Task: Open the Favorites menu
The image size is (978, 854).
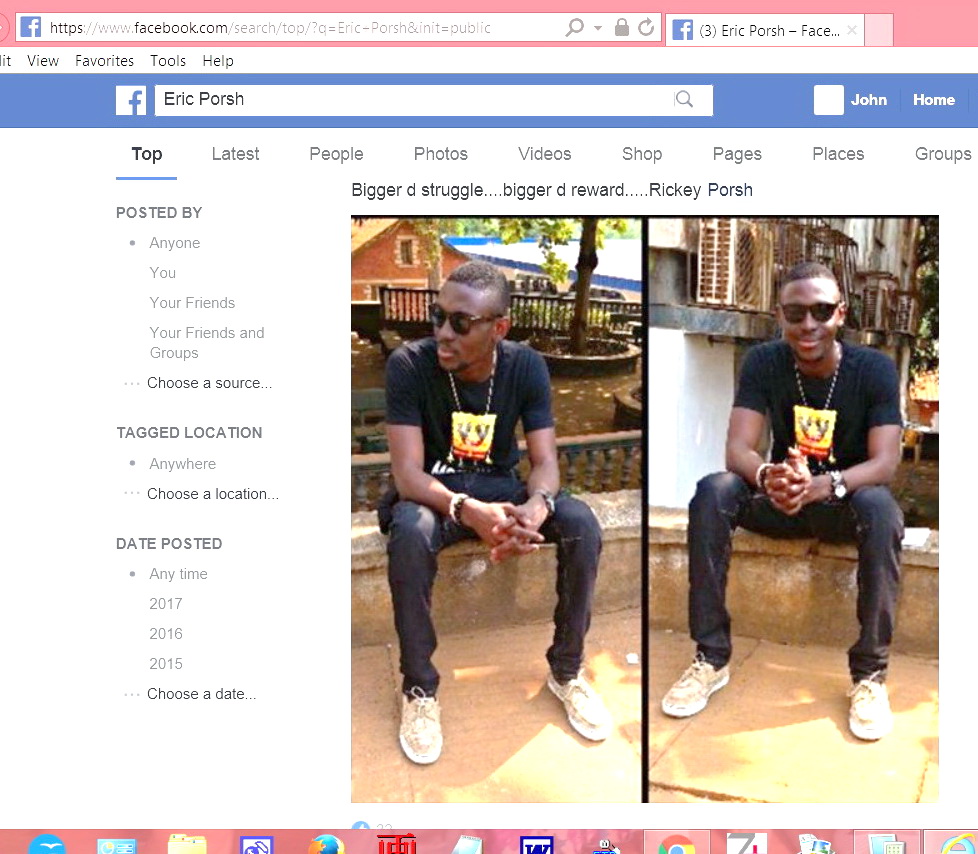Action: (104, 61)
